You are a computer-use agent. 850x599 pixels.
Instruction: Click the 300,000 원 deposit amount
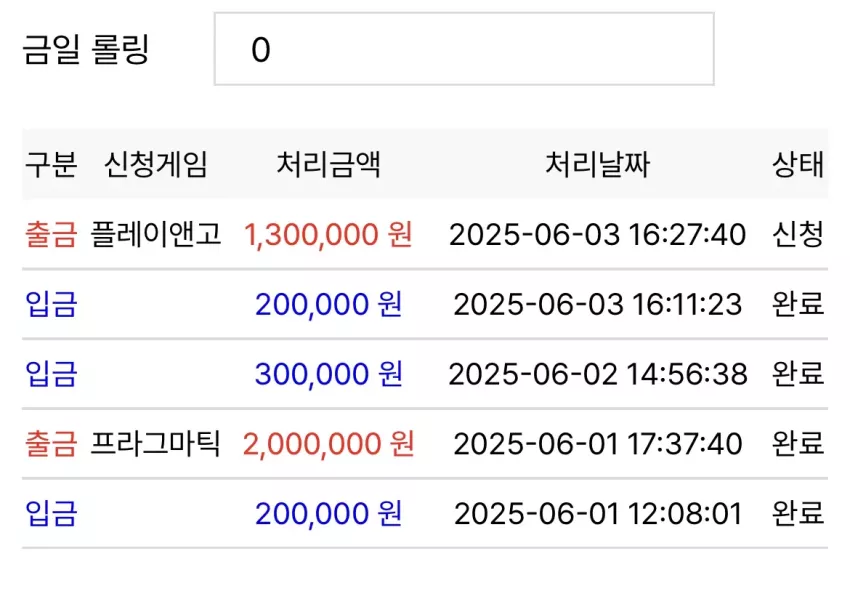[x=329, y=374]
